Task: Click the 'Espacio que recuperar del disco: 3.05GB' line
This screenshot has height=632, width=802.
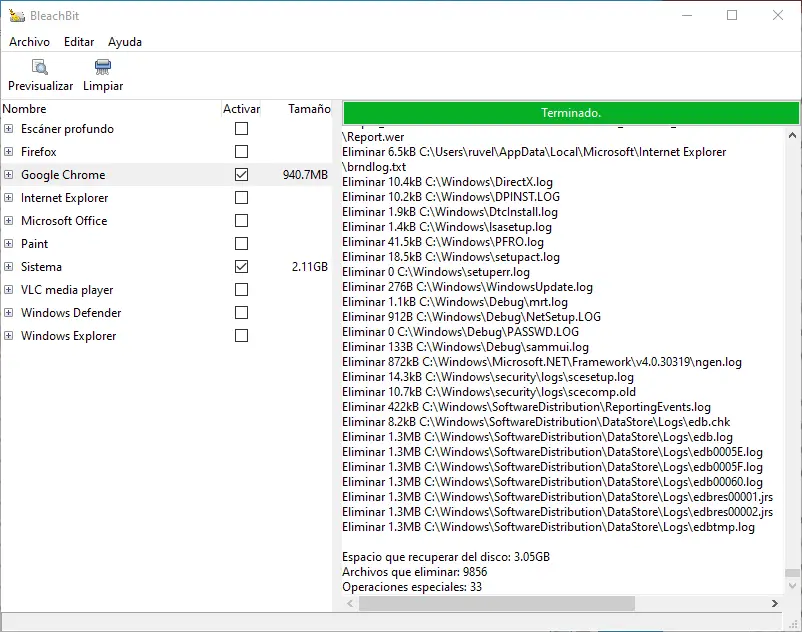Action: click(445, 557)
